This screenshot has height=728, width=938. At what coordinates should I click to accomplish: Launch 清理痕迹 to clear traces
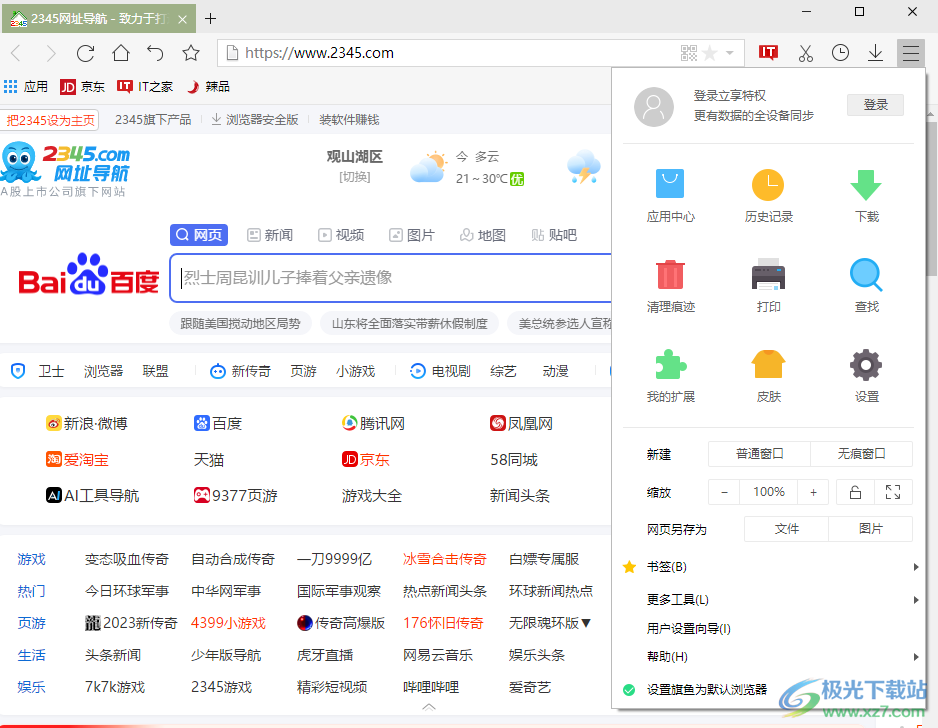click(670, 284)
